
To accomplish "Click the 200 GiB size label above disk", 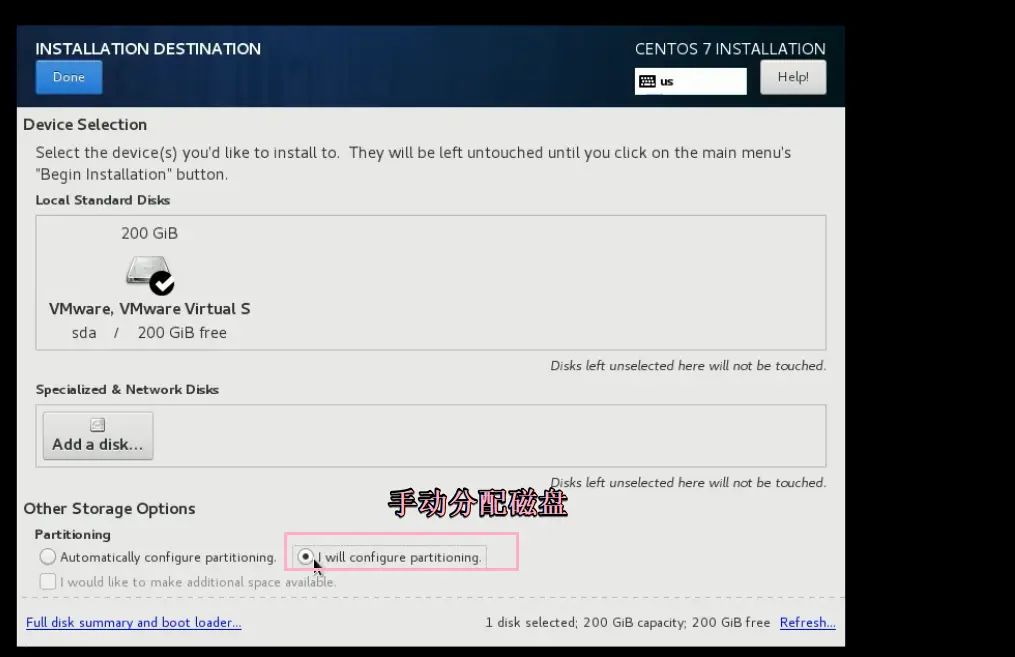I will pos(150,233).
